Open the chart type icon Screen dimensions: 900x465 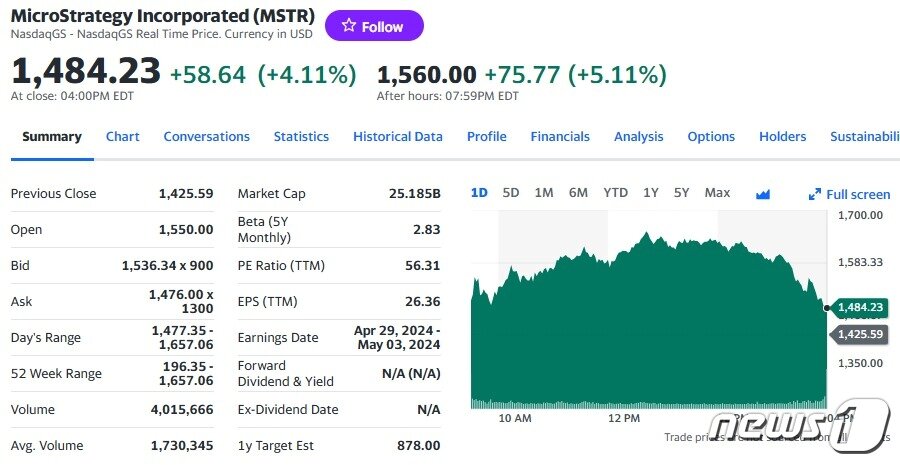[x=763, y=194]
